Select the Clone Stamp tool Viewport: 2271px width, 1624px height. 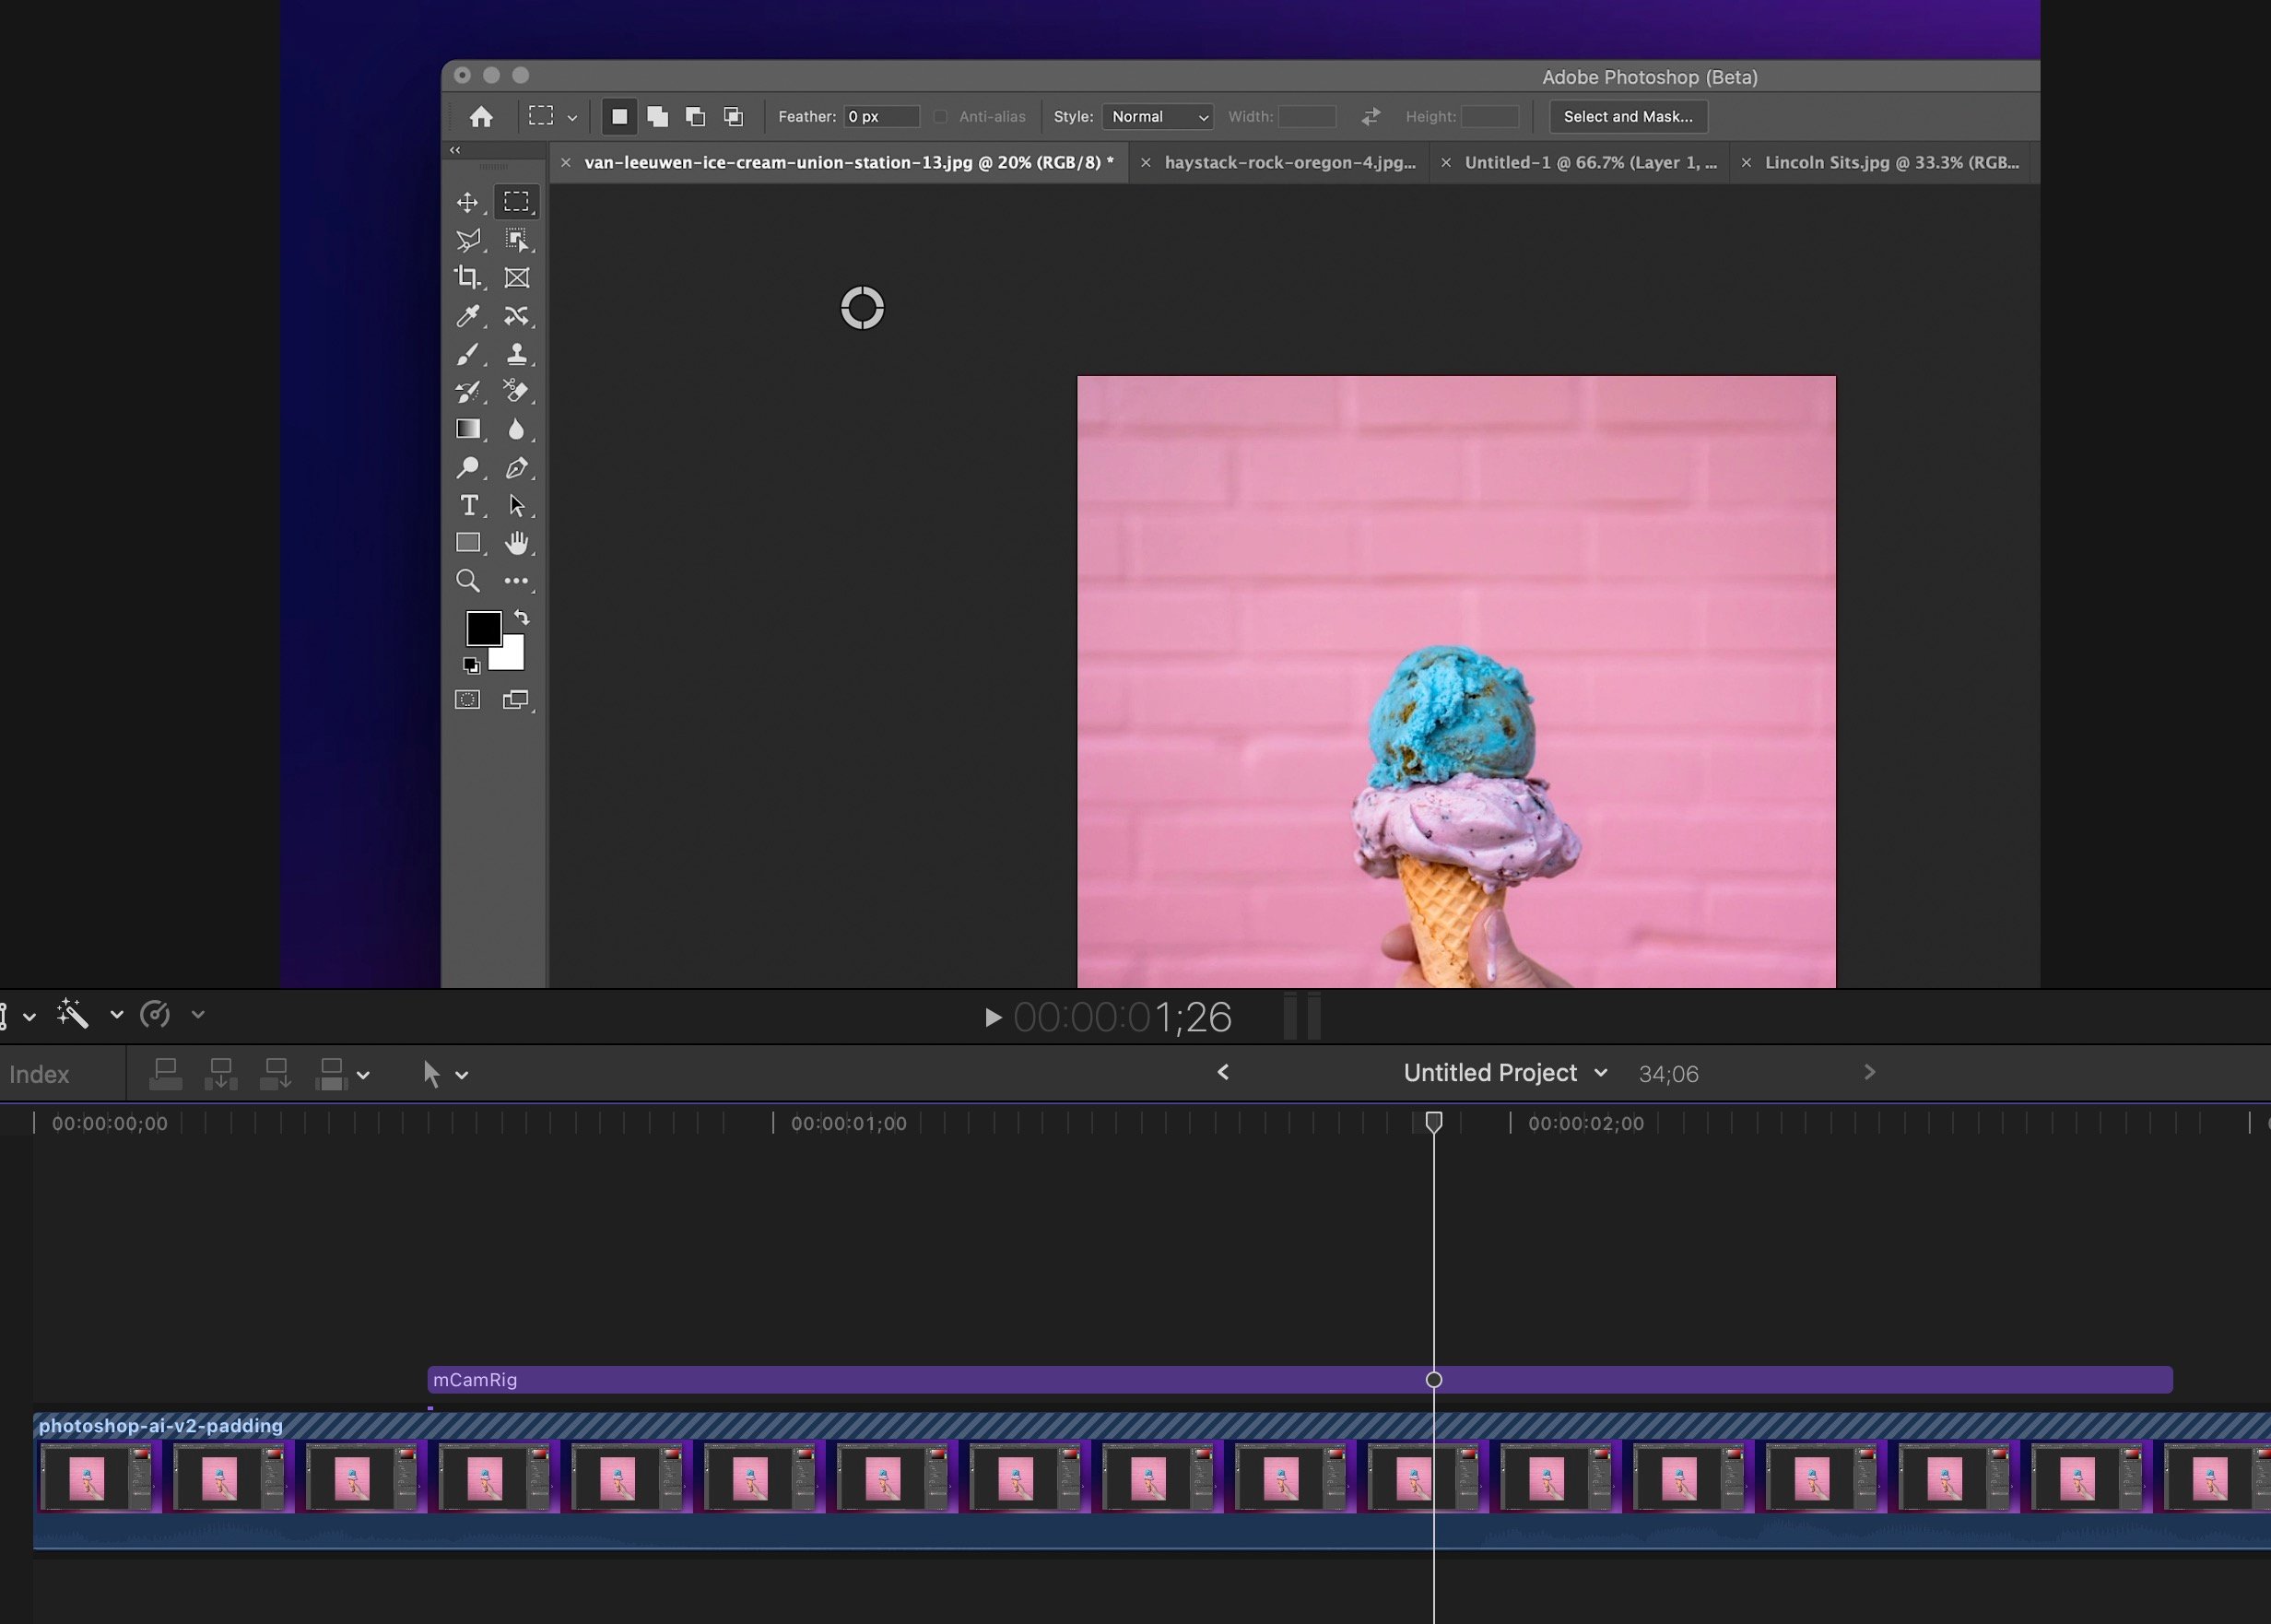(515, 355)
